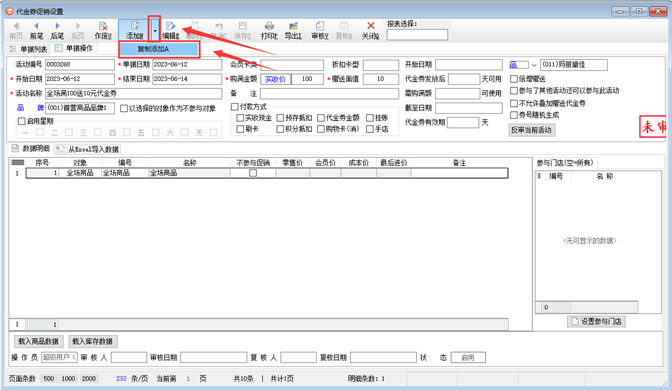The width and height of the screenshot is (672, 390).
Task: Check the 实收现金 payment option
Action: click(240, 117)
